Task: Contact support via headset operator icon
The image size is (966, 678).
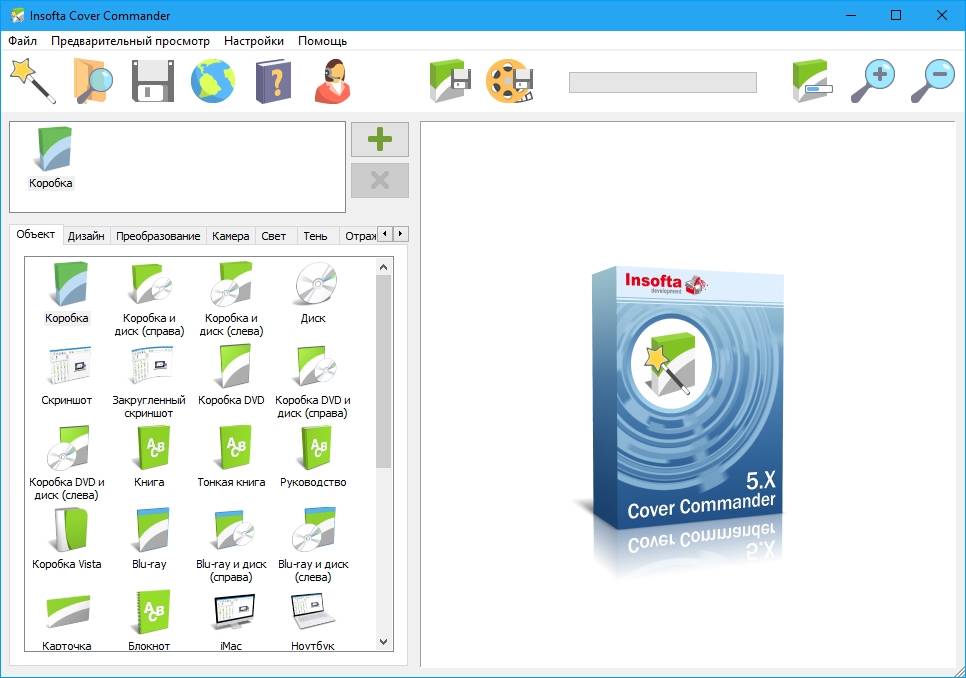Action: pyautogui.click(x=333, y=81)
